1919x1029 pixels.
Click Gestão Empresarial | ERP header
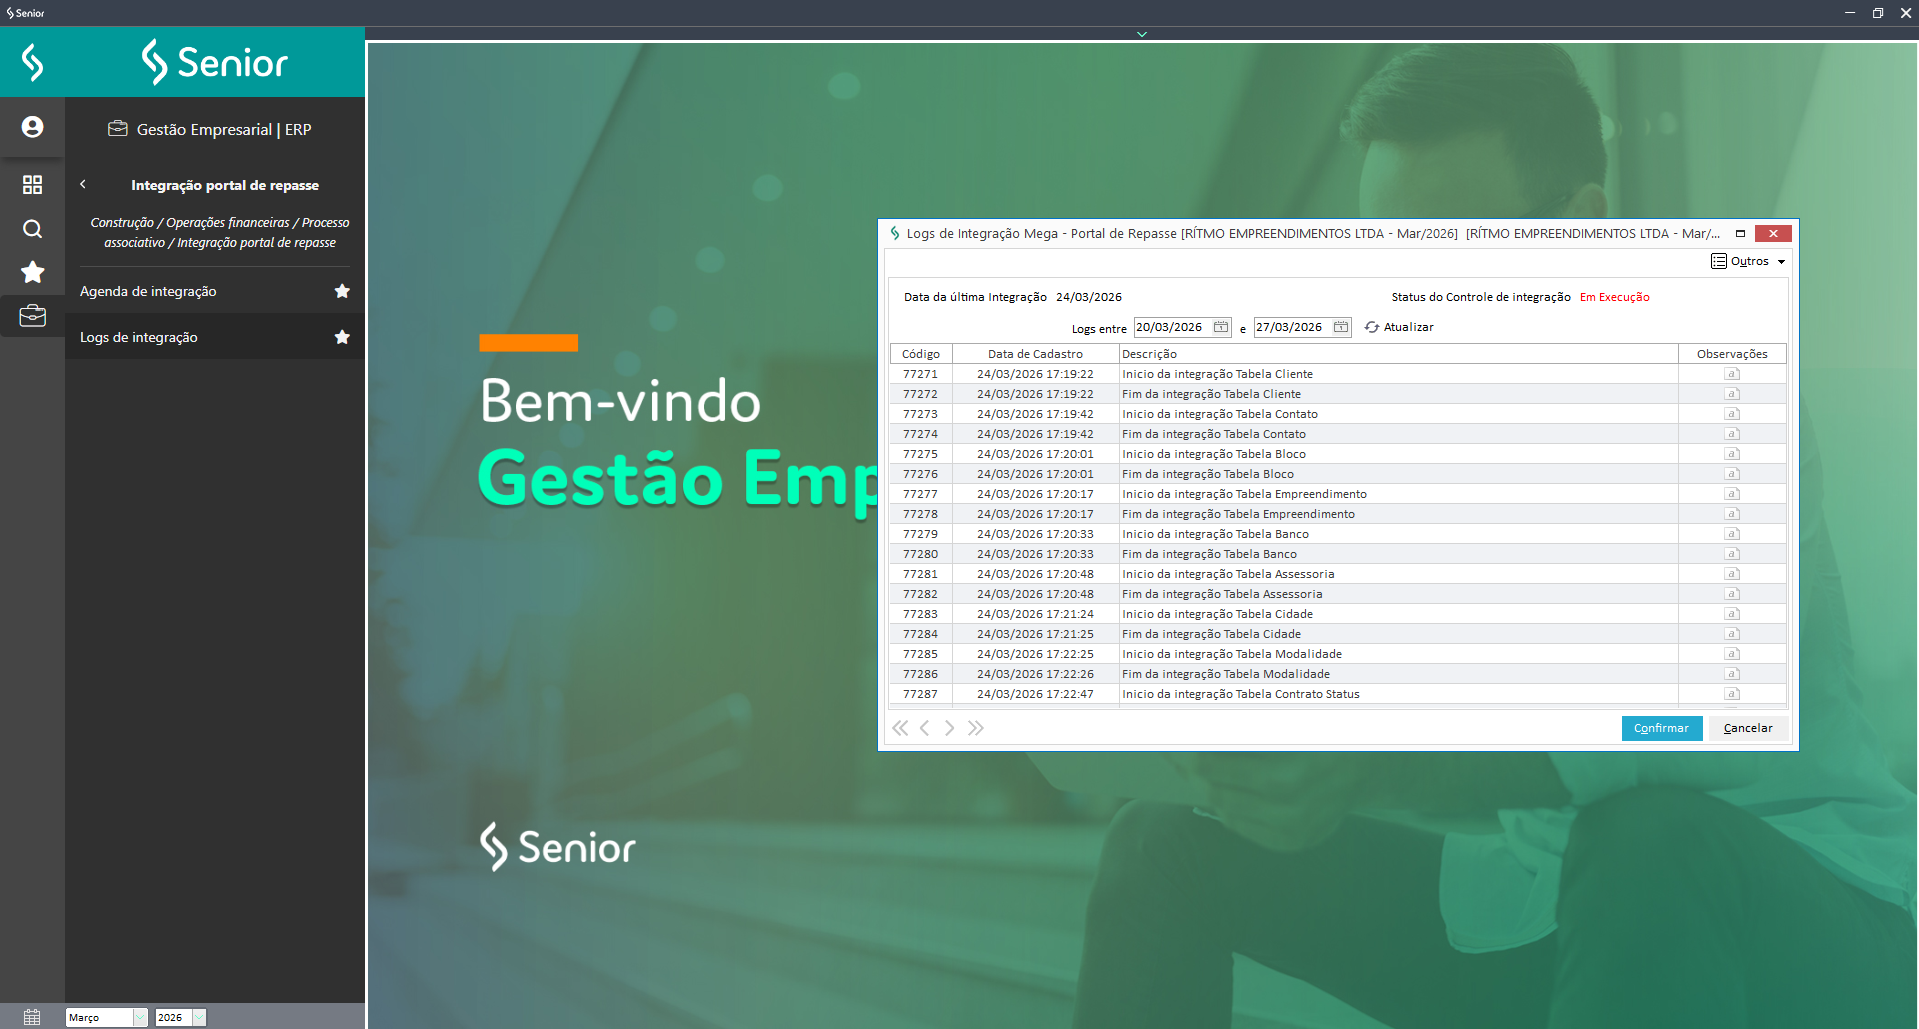[210, 129]
